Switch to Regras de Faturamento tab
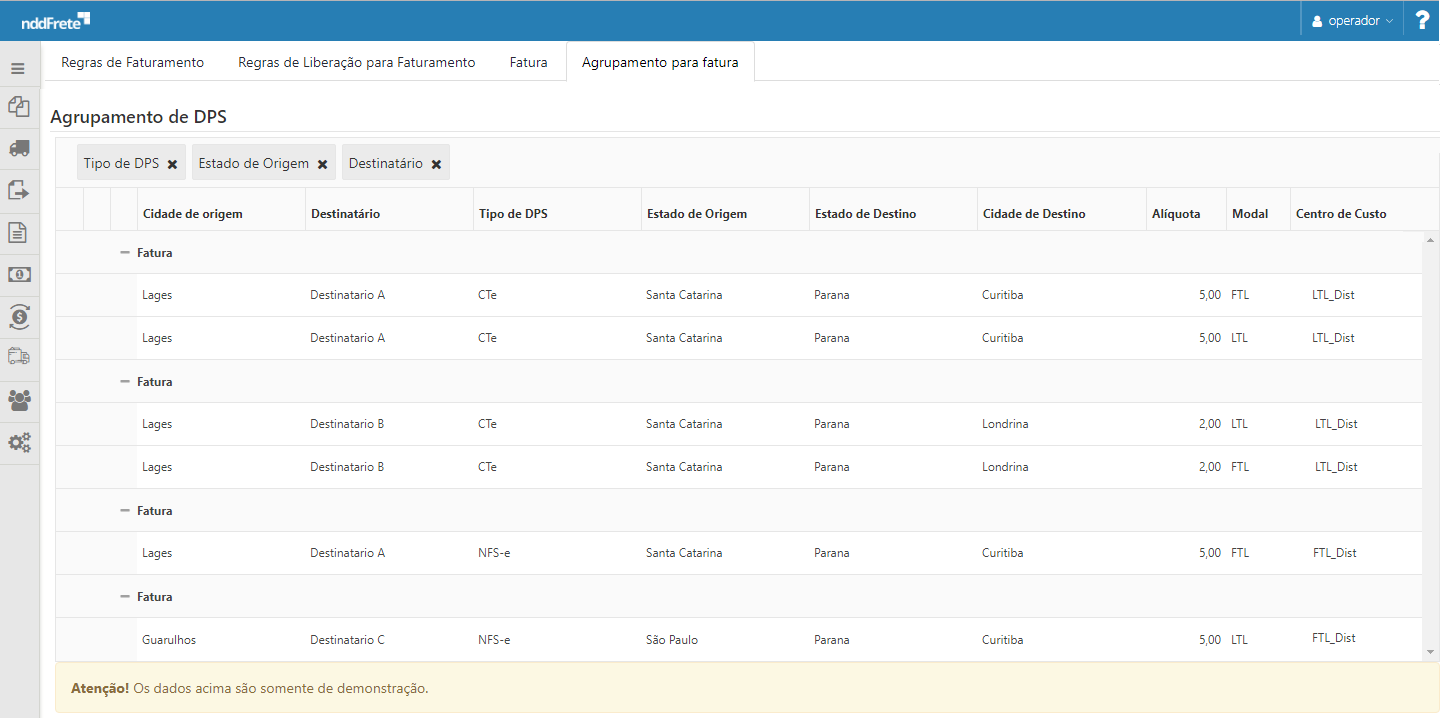This screenshot has height=718, width=1441. (132, 62)
